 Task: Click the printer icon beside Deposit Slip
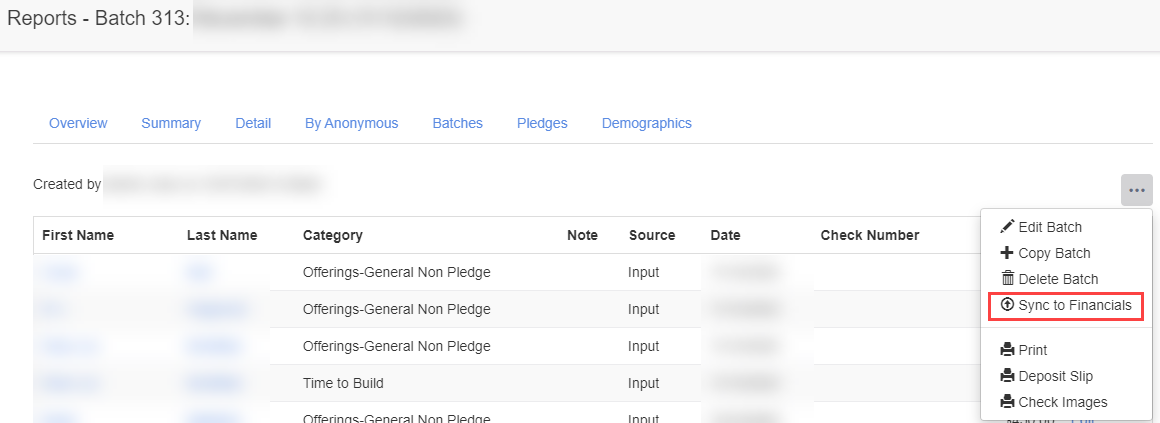point(1007,376)
